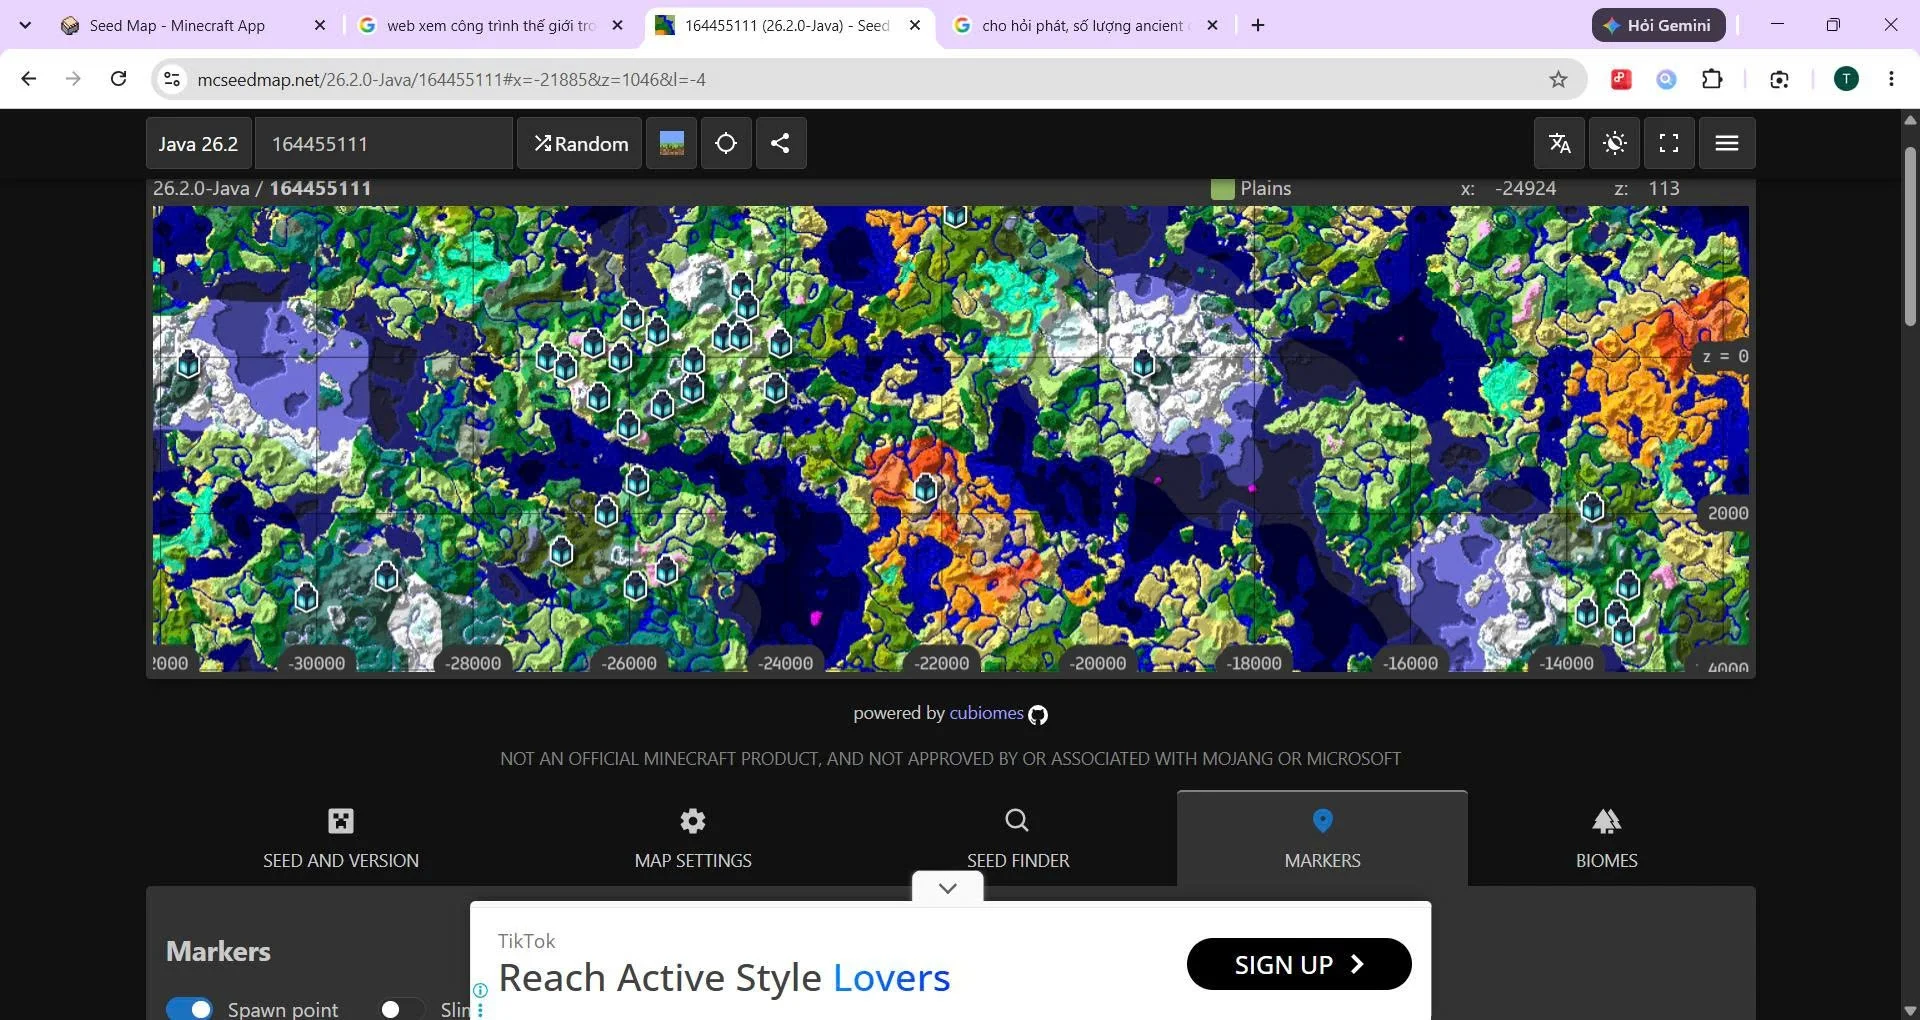Click the GitHub icon beside cubiomes
Viewport: 1920px width, 1020px height.
pos(1038,715)
